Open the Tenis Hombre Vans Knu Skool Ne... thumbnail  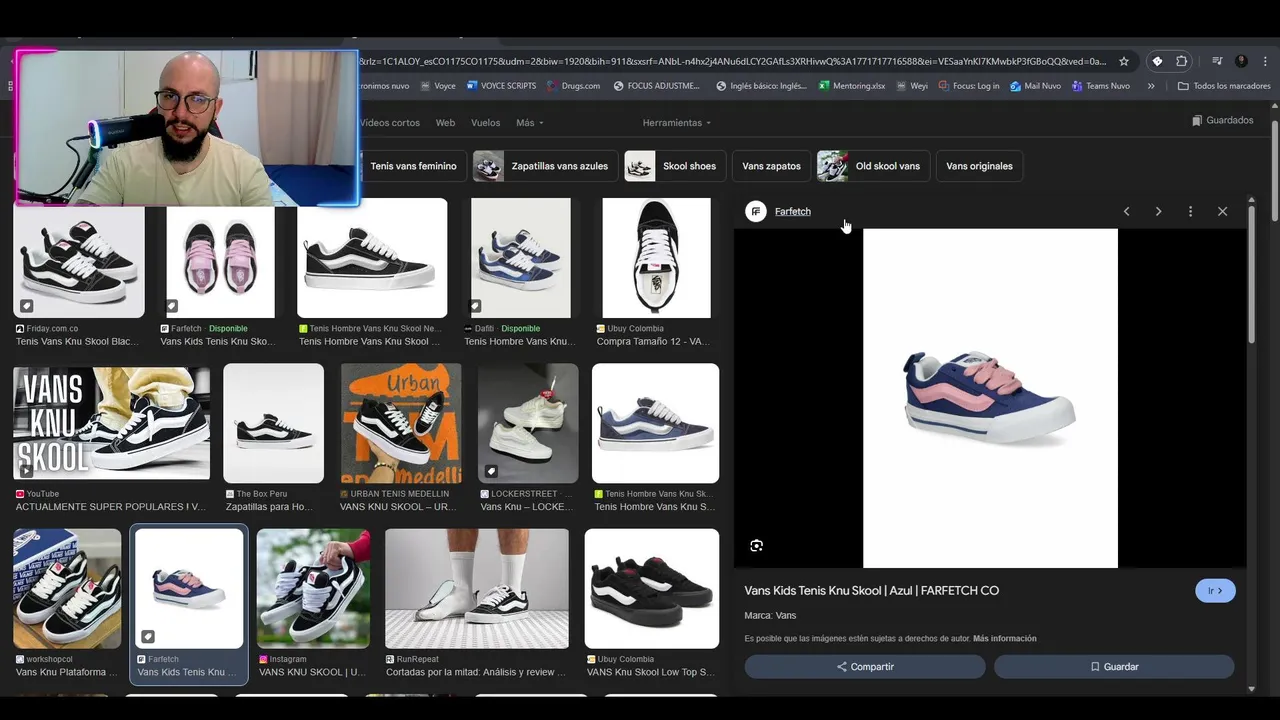[x=372, y=258]
